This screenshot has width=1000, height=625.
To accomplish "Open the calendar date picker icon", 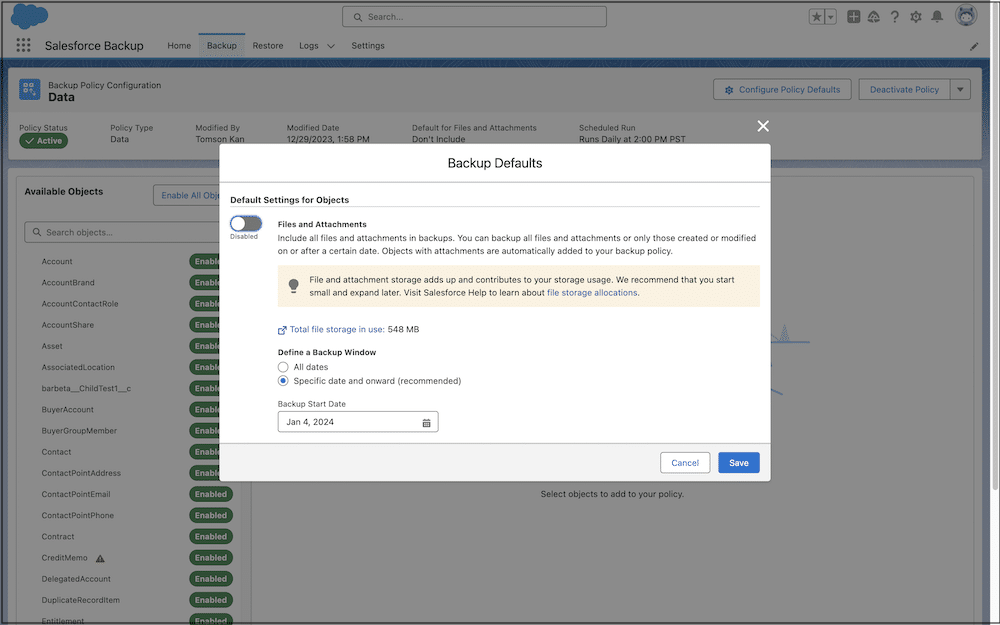I will [x=427, y=422].
